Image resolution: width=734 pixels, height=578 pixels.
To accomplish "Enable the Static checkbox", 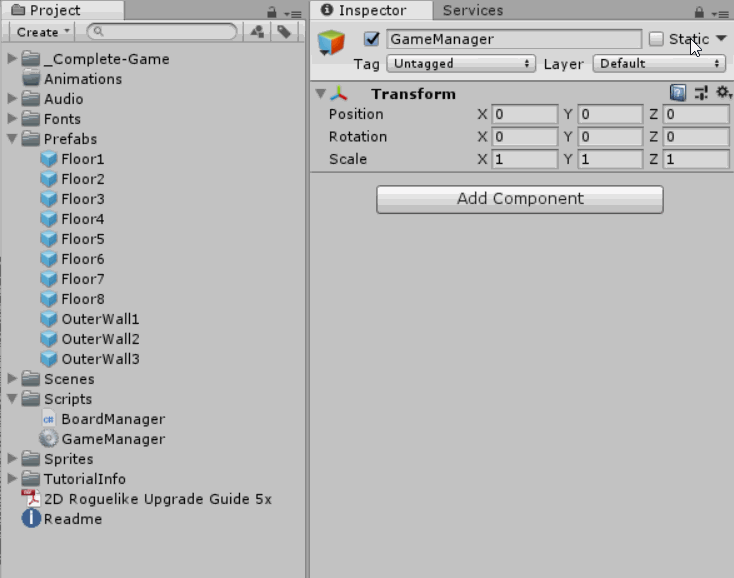I will tap(656, 39).
